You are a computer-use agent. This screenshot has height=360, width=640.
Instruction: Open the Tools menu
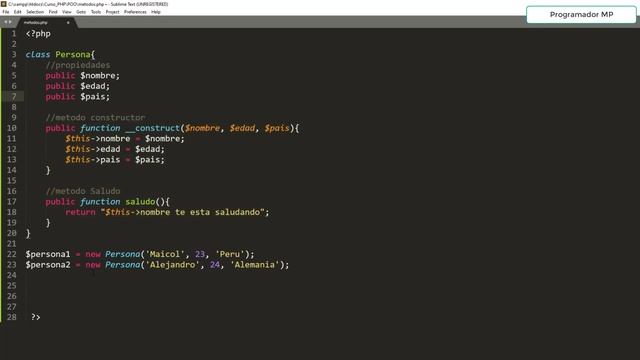tap(96, 12)
